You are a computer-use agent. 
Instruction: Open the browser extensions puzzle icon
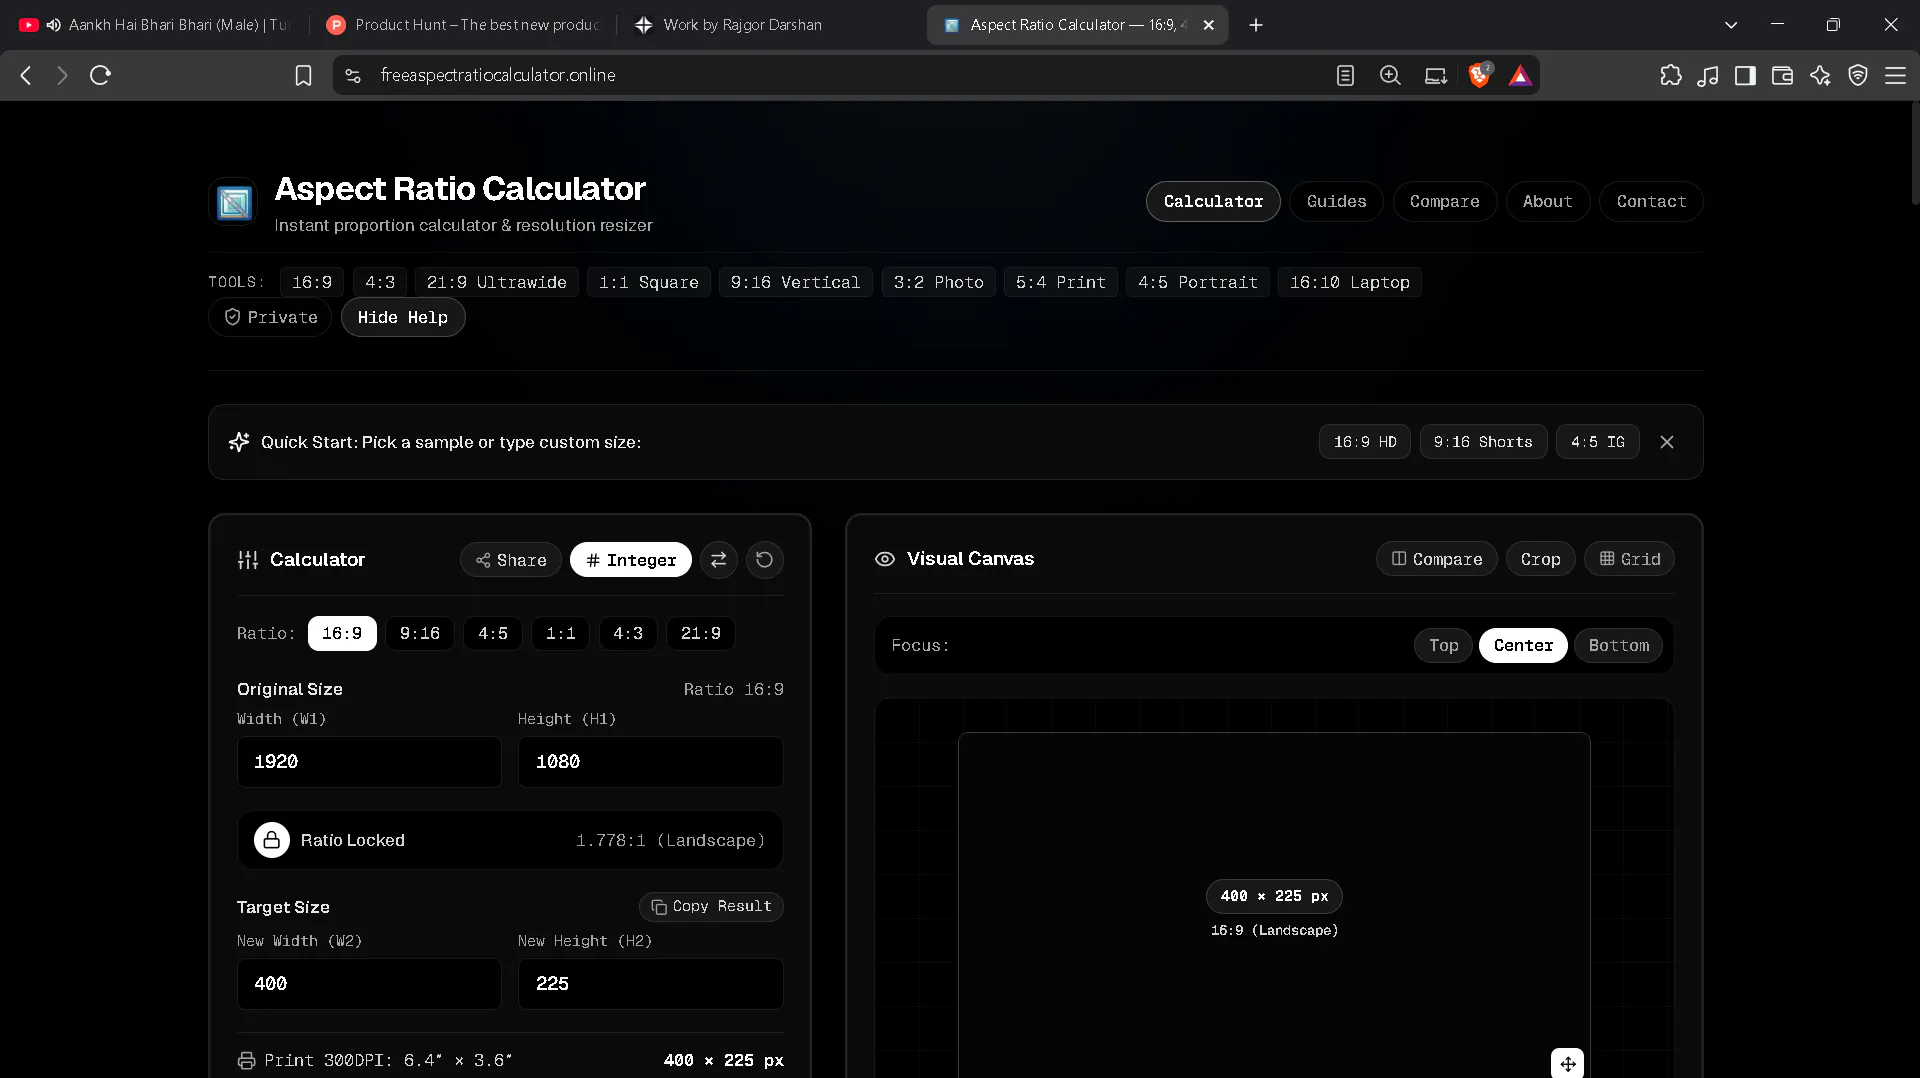(x=1670, y=75)
